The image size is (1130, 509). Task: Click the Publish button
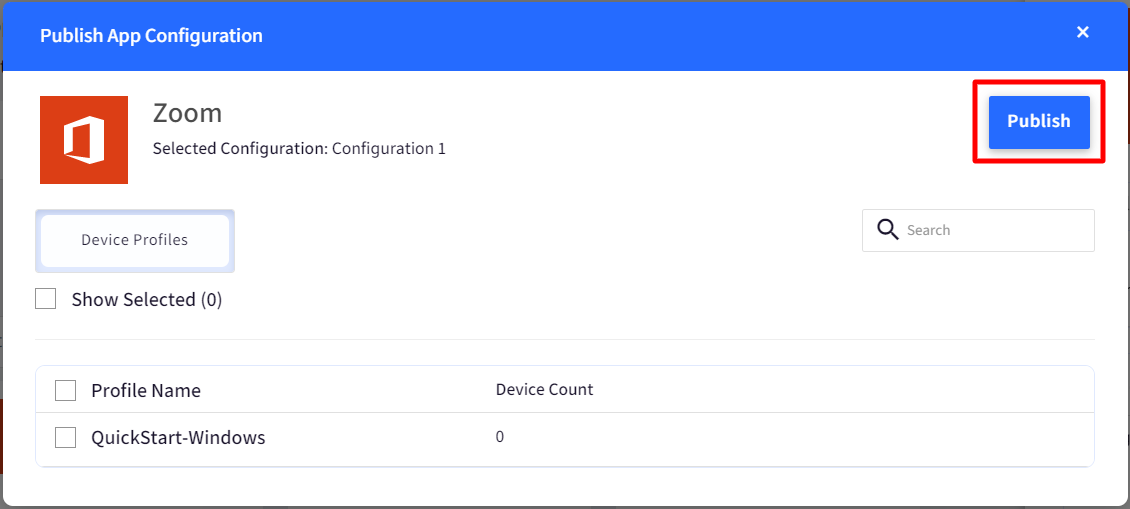pyautogui.click(x=1038, y=122)
